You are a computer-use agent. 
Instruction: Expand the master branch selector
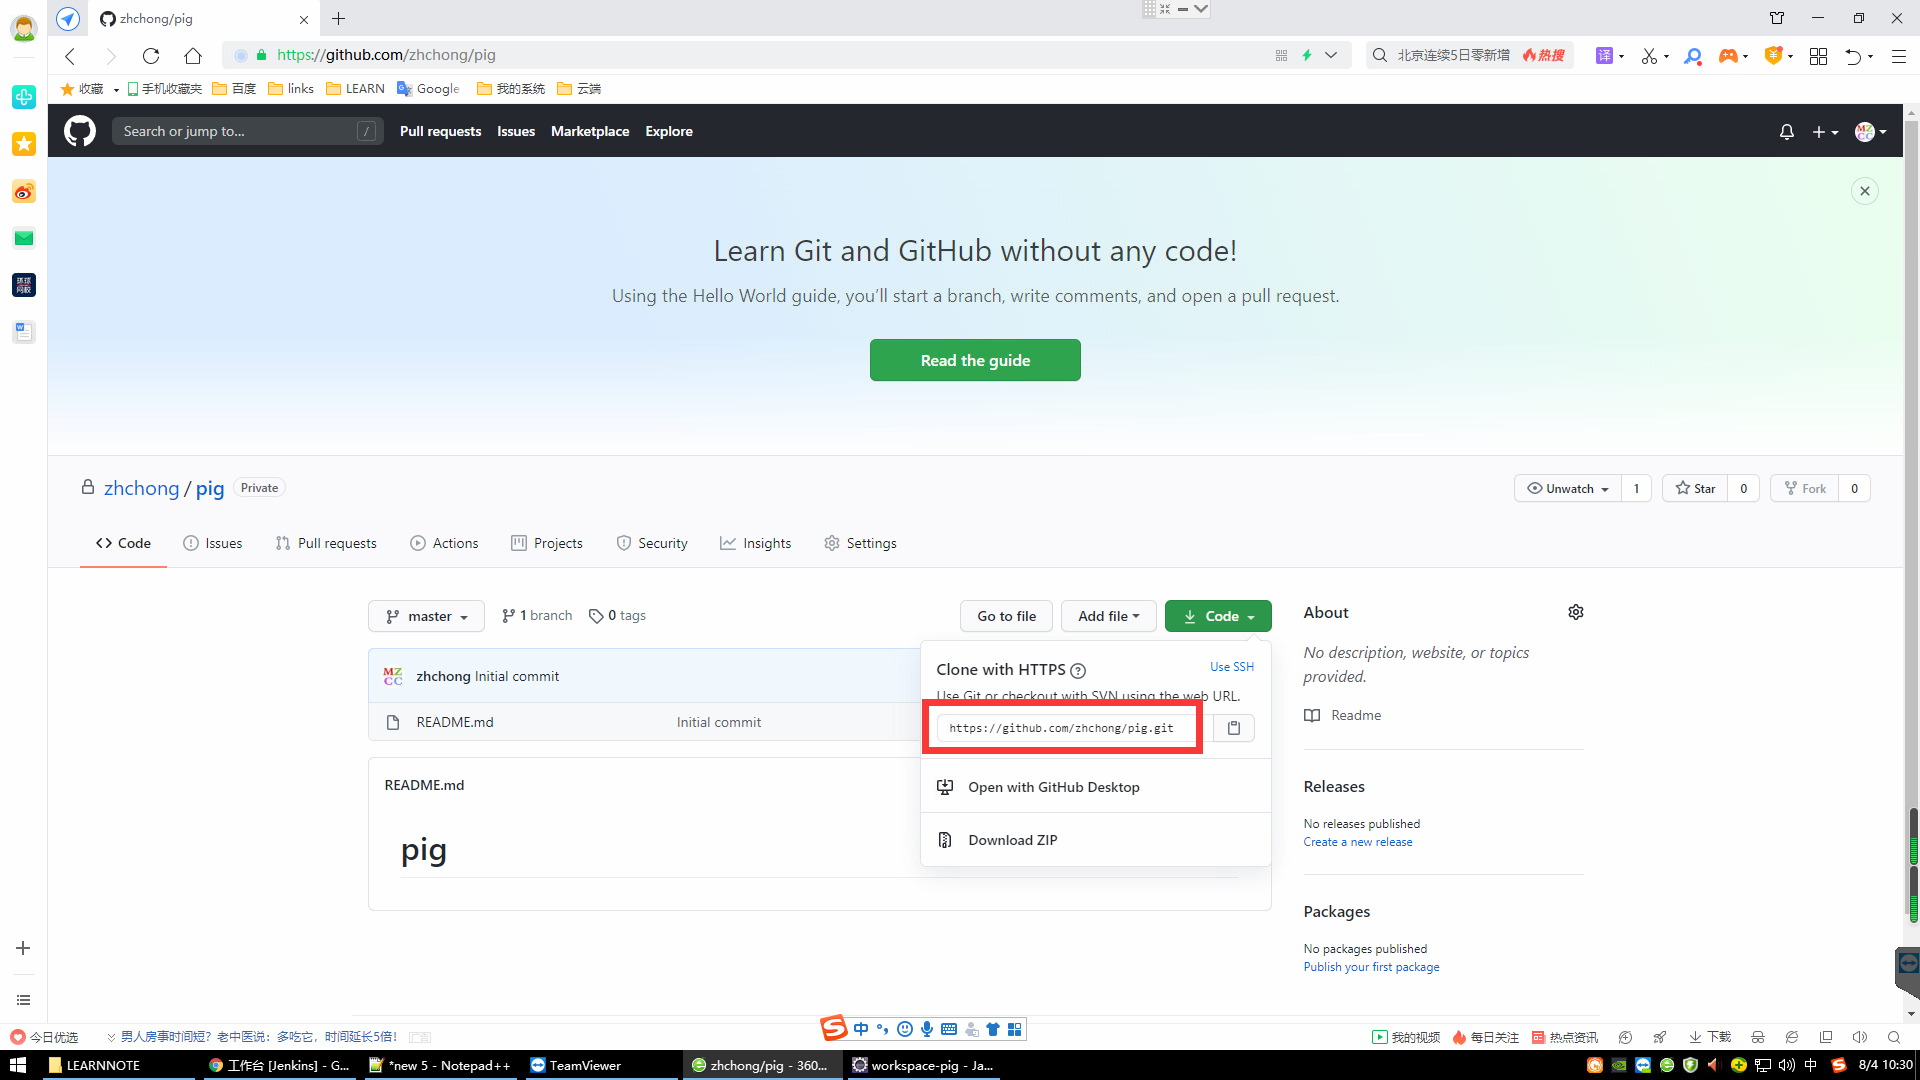426,616
